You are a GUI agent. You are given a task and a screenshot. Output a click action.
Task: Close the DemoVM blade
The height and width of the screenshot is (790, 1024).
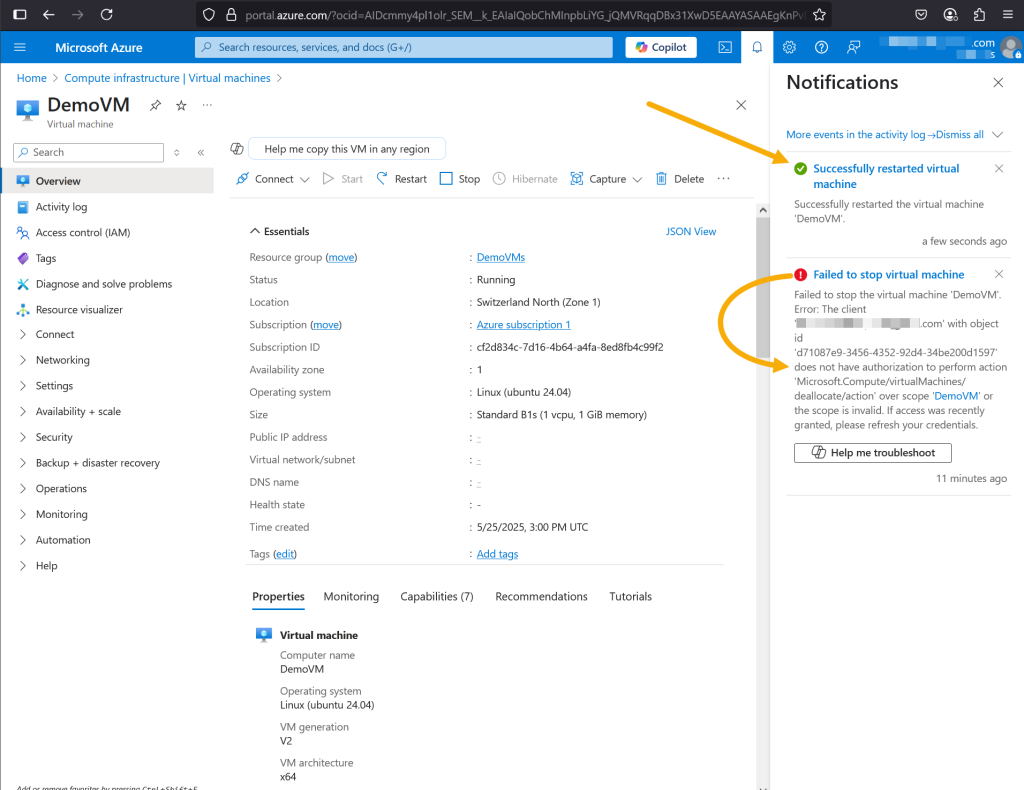pyautogui.click(x=741, y=105)
